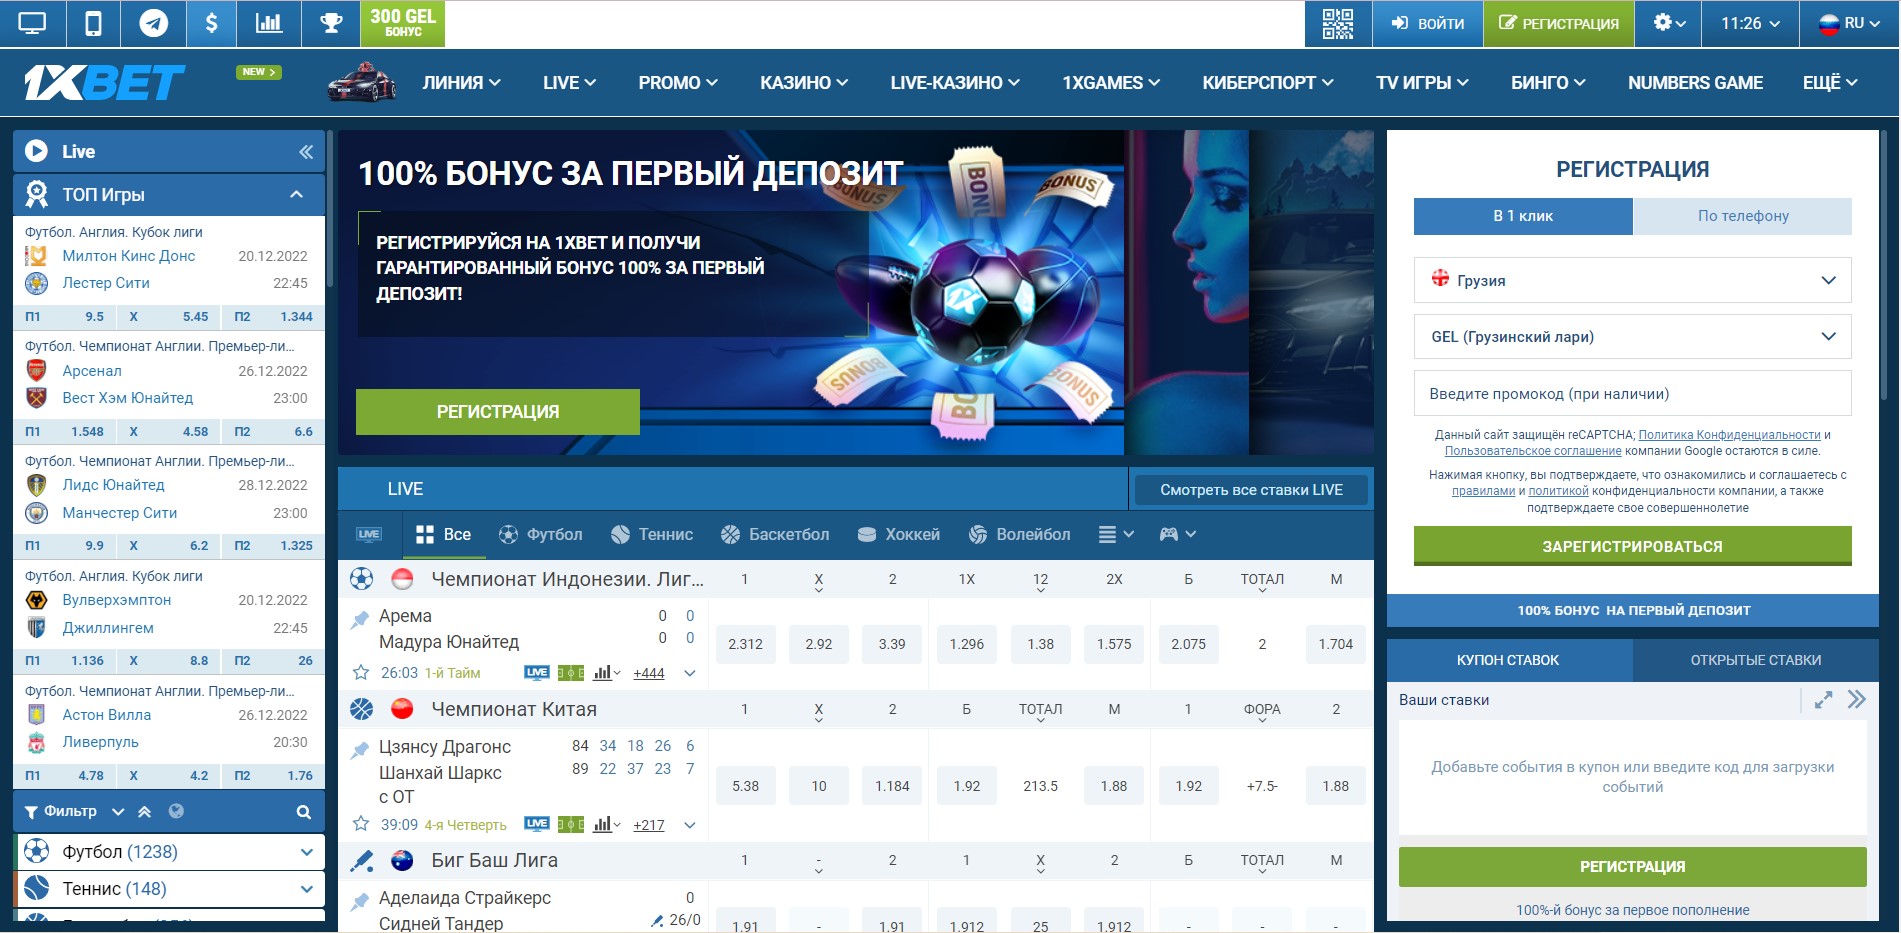Expand the betting coupon with fullscreen arrows icon
Screen dimensions: 1901x933
pos(1824,700)
